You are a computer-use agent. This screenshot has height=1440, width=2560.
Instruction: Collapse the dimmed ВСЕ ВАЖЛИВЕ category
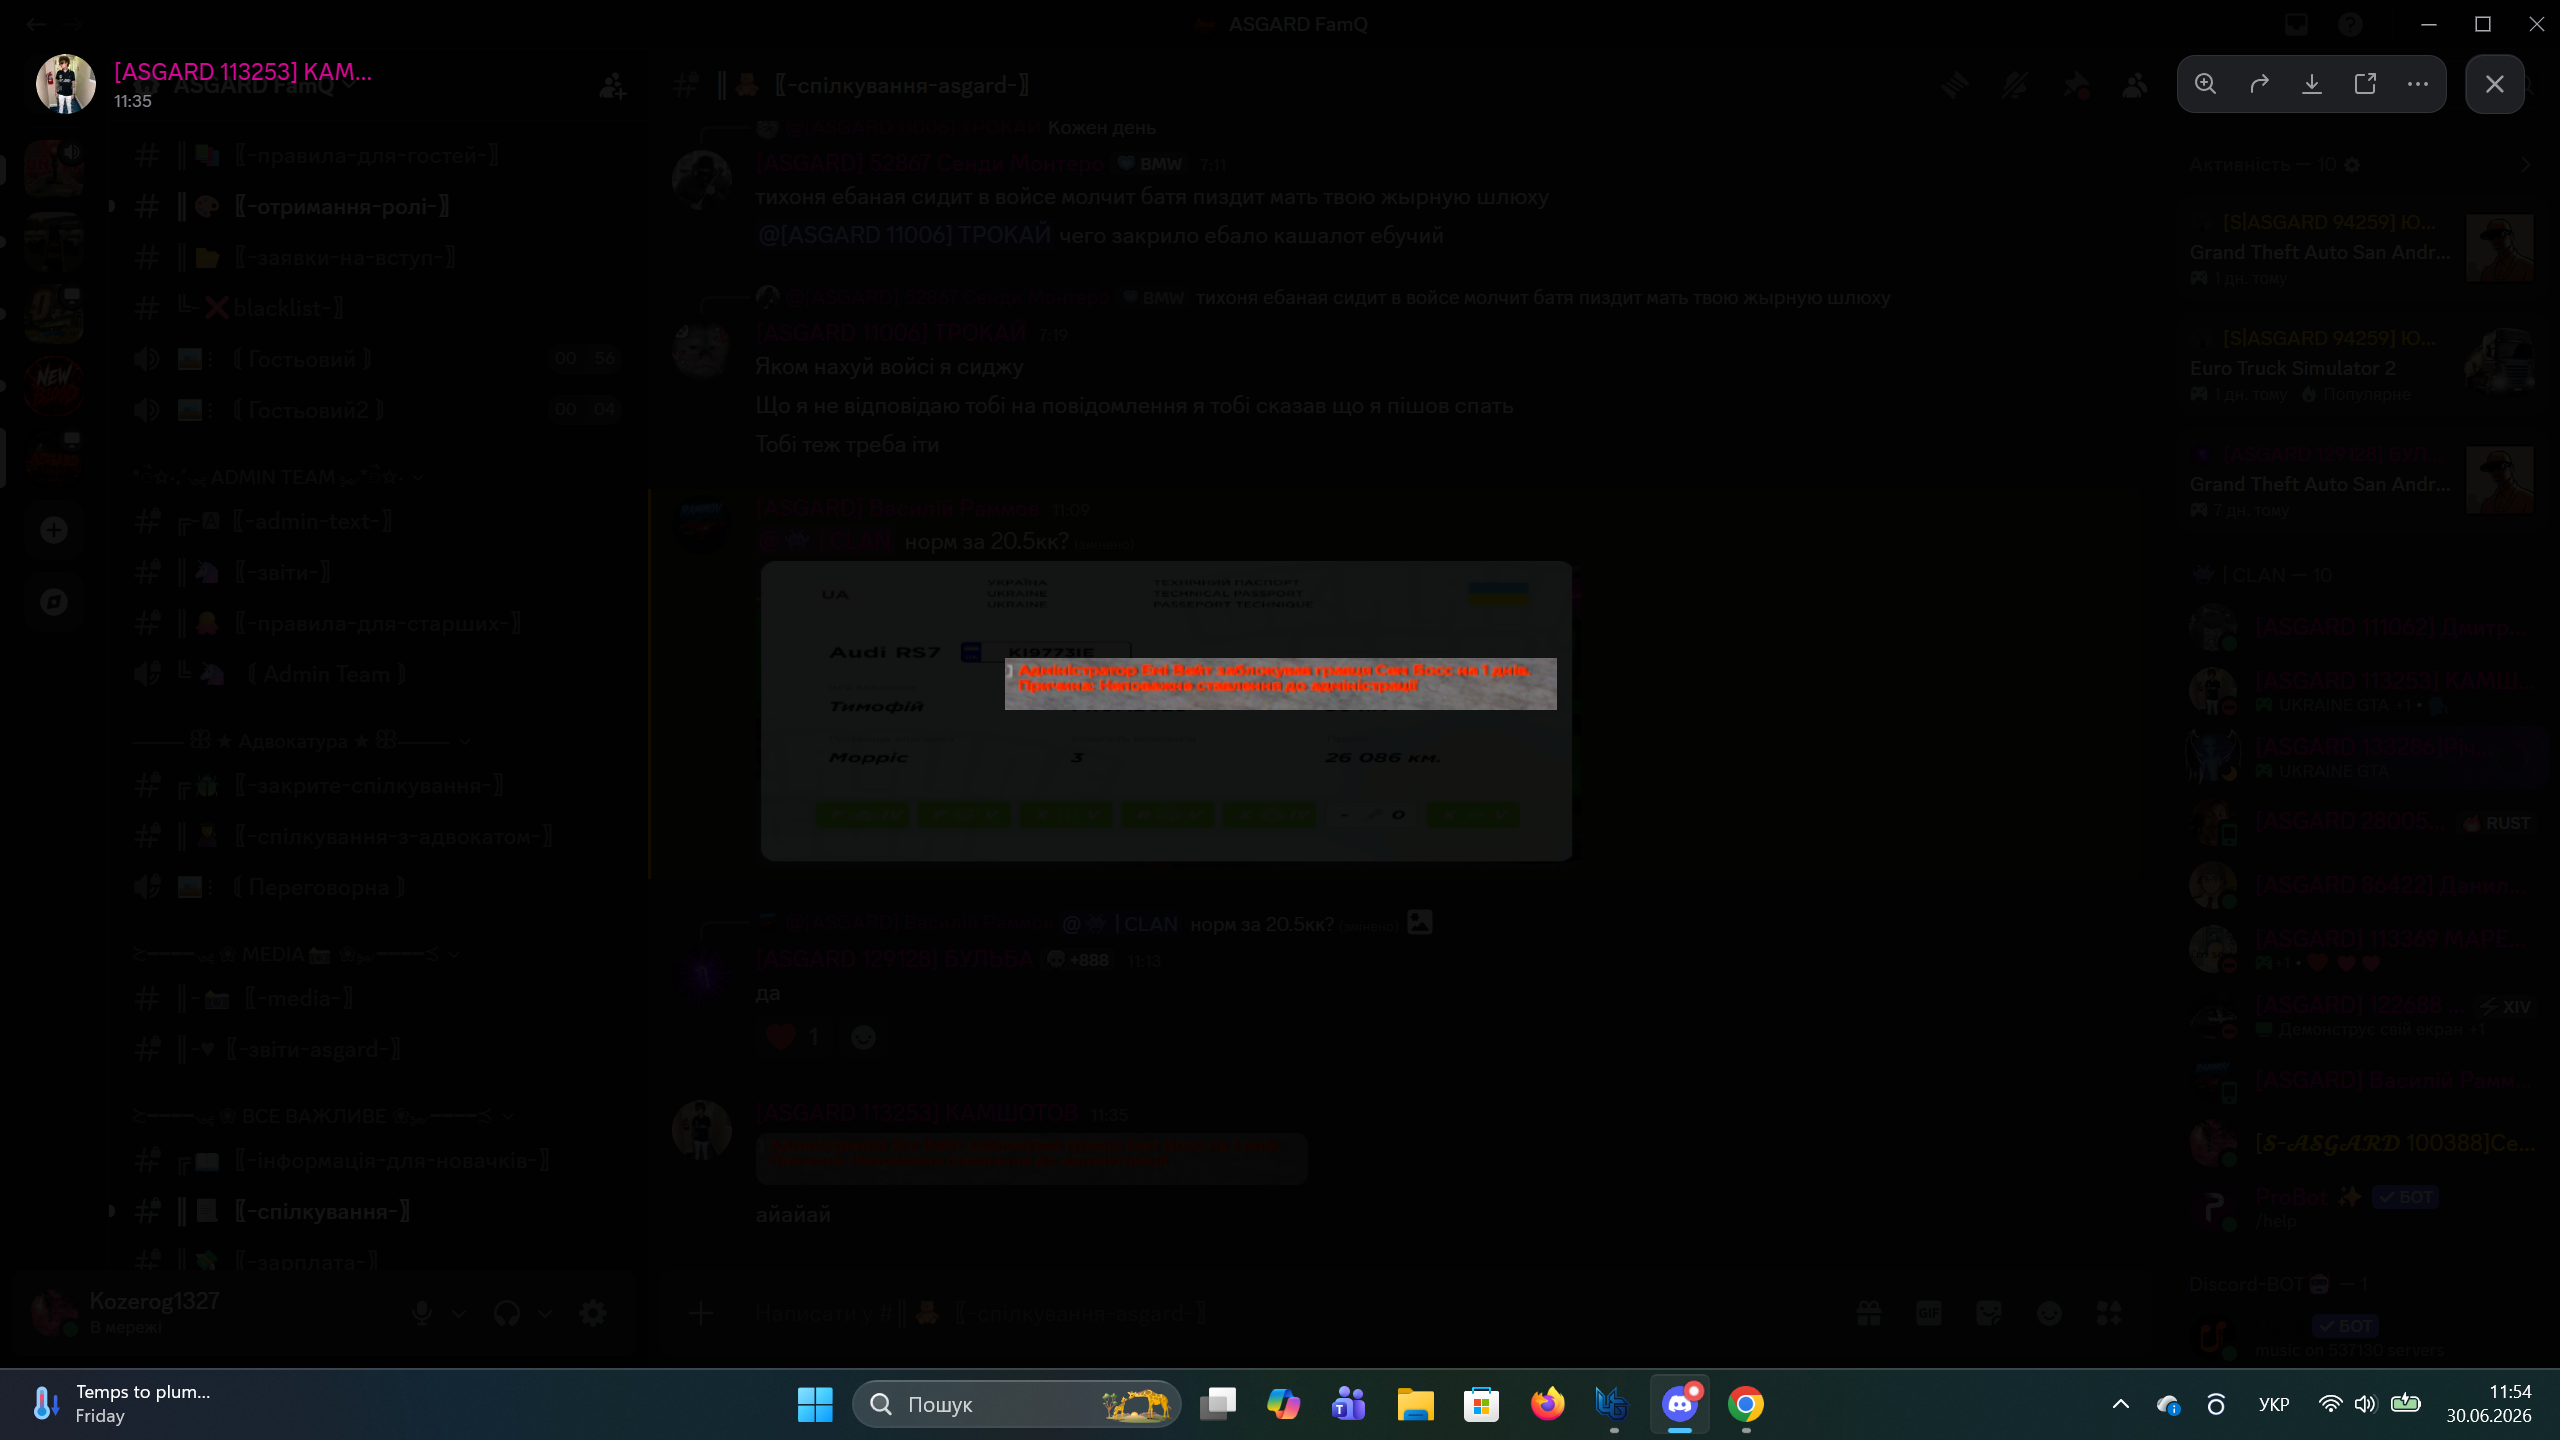(324, 1115)
